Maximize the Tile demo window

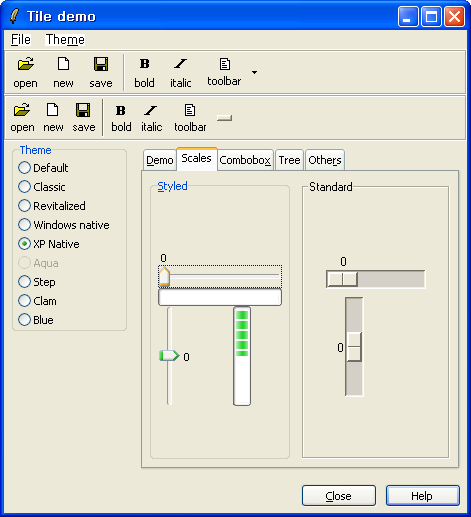431,16
